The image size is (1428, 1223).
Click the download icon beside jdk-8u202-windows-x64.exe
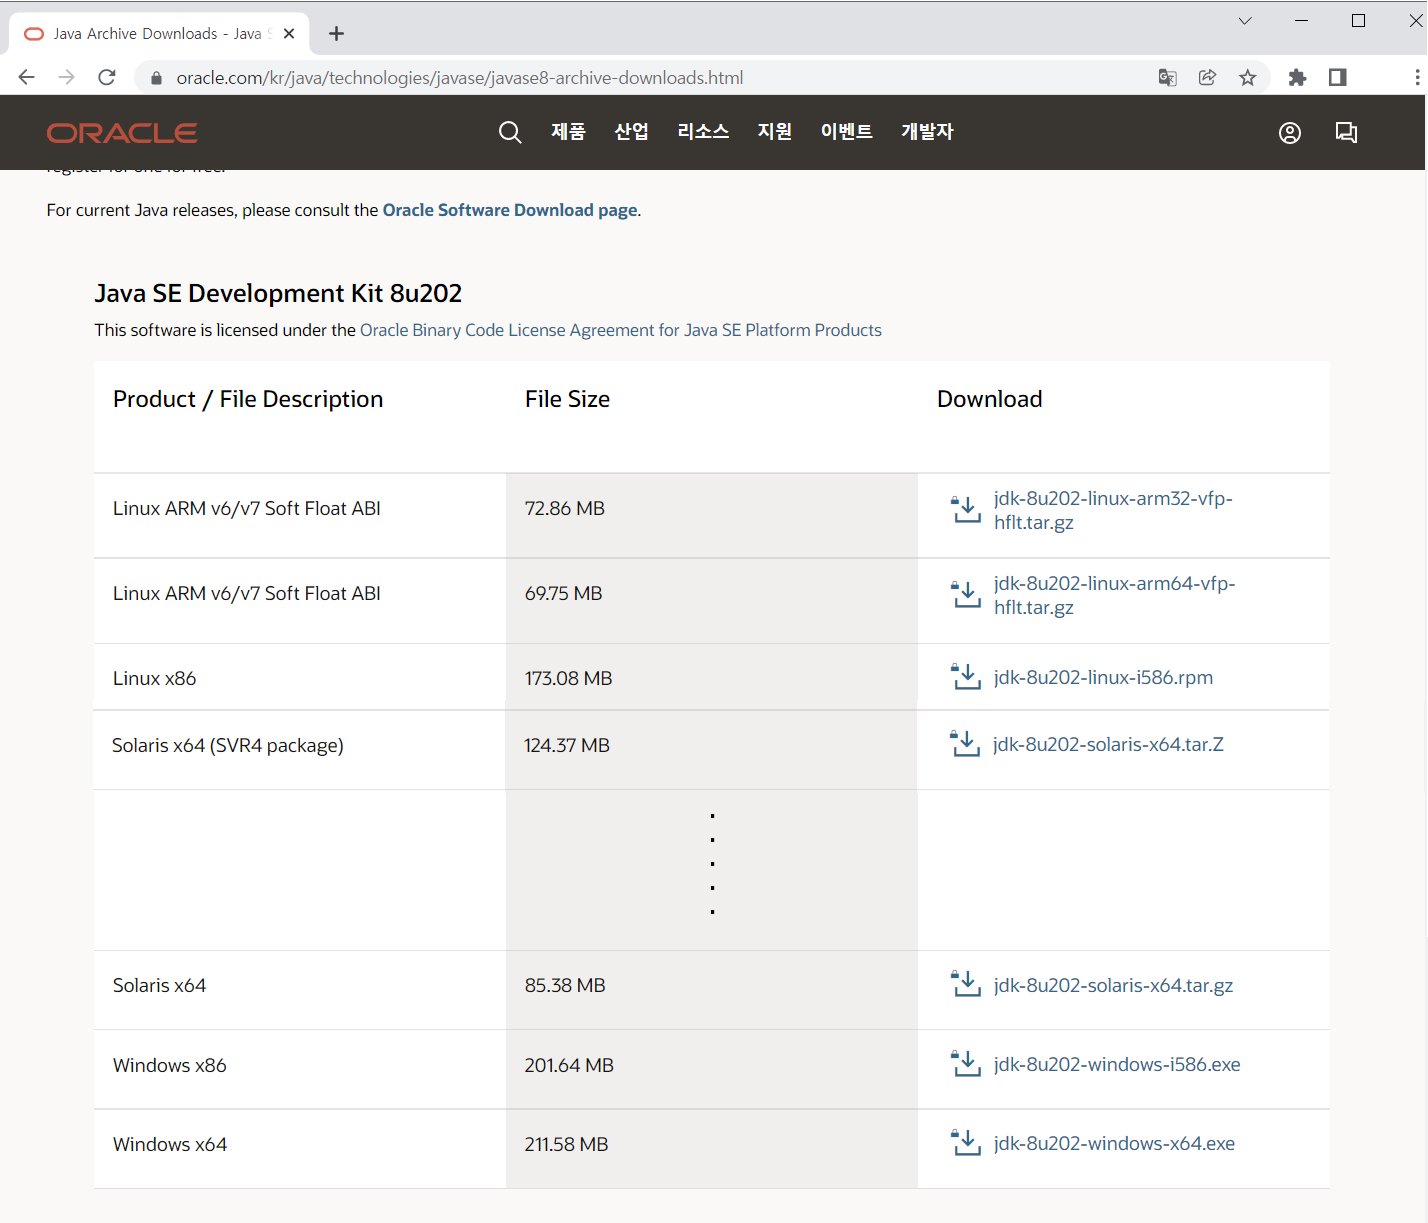965,1141
